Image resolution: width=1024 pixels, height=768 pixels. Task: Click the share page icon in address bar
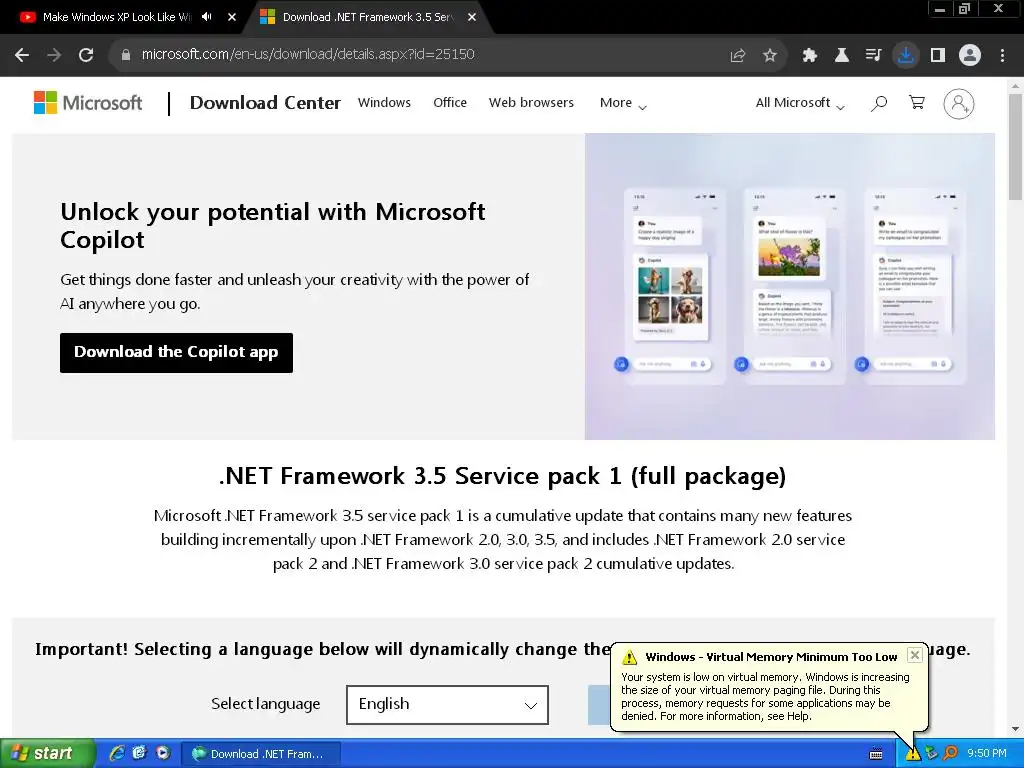point(738,55)
